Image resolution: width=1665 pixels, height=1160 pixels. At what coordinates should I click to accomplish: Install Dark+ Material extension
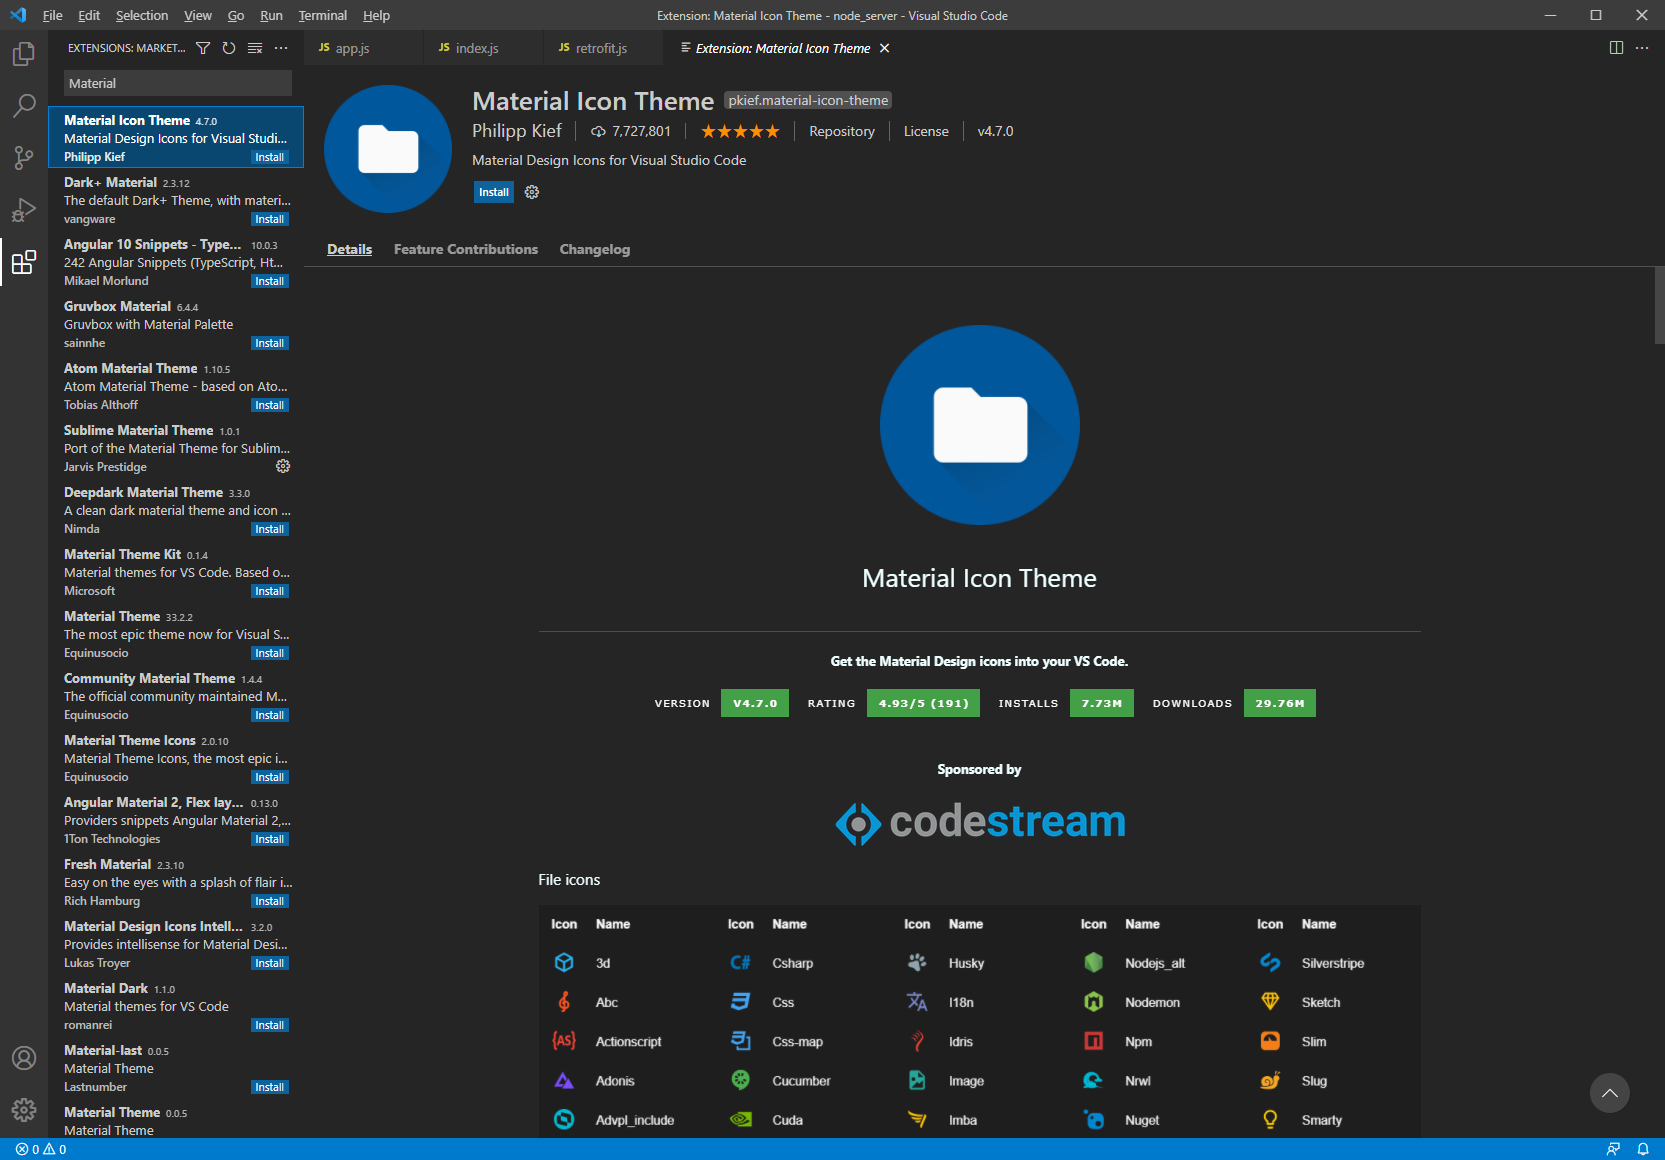(270, 219)
